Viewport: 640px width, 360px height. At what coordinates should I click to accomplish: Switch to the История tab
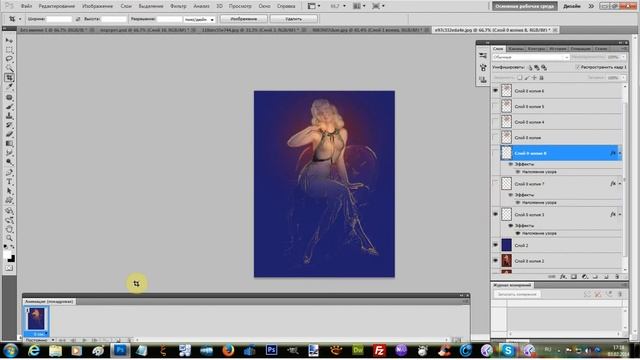point(558,49)
